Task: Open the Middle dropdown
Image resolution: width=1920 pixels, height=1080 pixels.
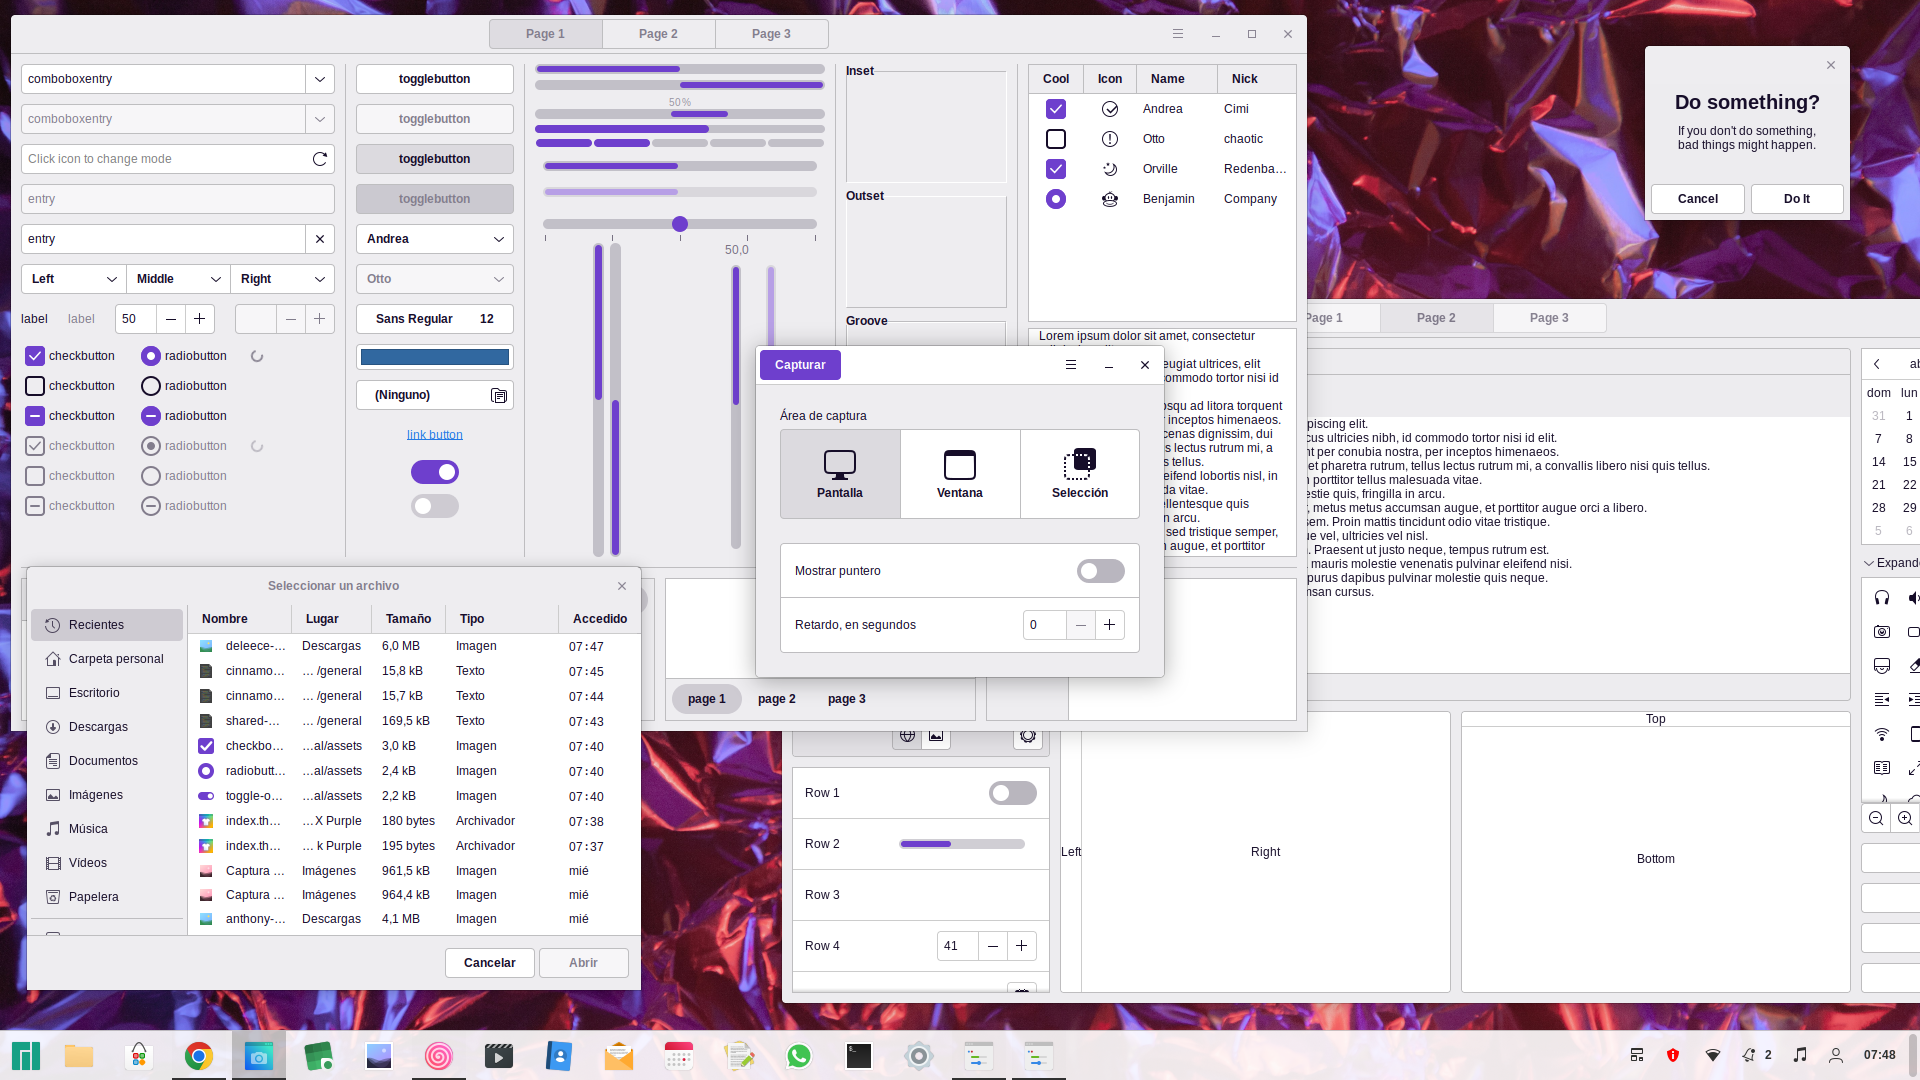Action: (x=178, y=279)
